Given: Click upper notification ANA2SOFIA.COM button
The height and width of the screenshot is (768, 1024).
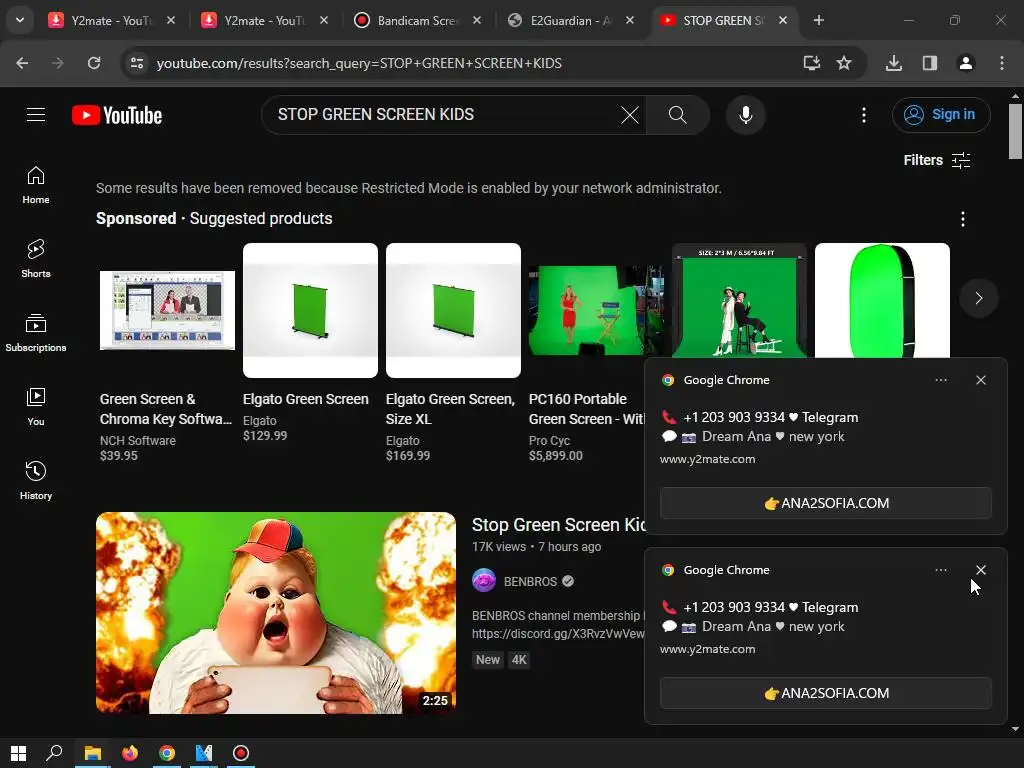Looking at the screenshot, I should click(825, 503).
